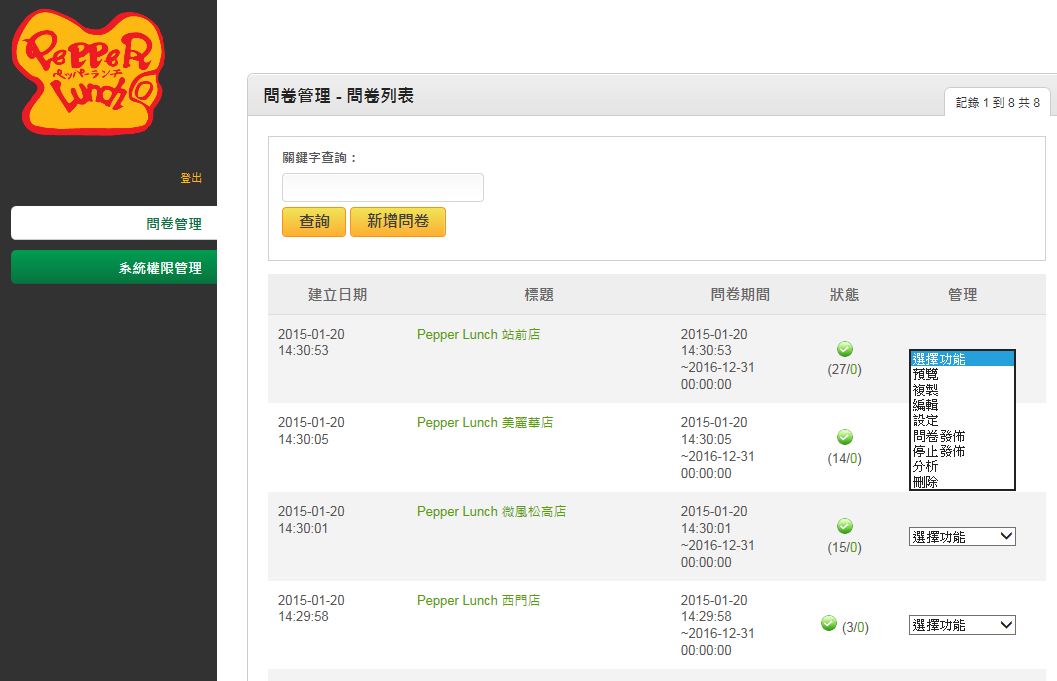Screen dimensions: 1057x681
Task: Select 刪除 in the function dropdown
Action: [x=962, y=482]
